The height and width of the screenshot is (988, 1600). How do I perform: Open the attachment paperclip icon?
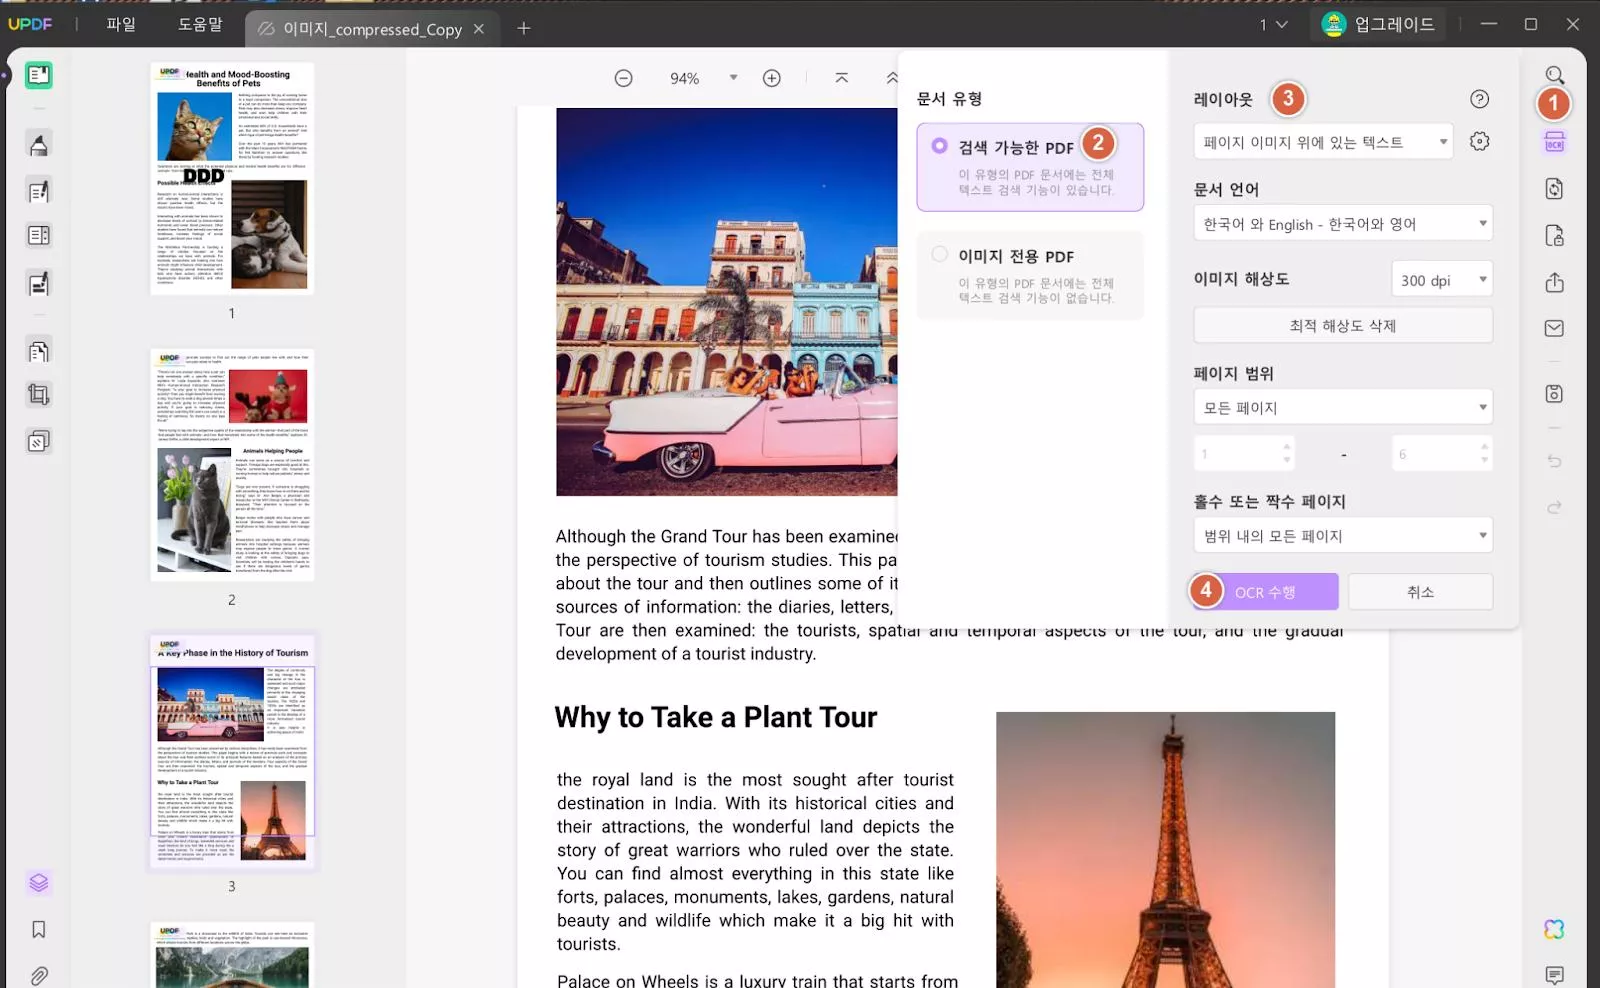coord(39,975)
